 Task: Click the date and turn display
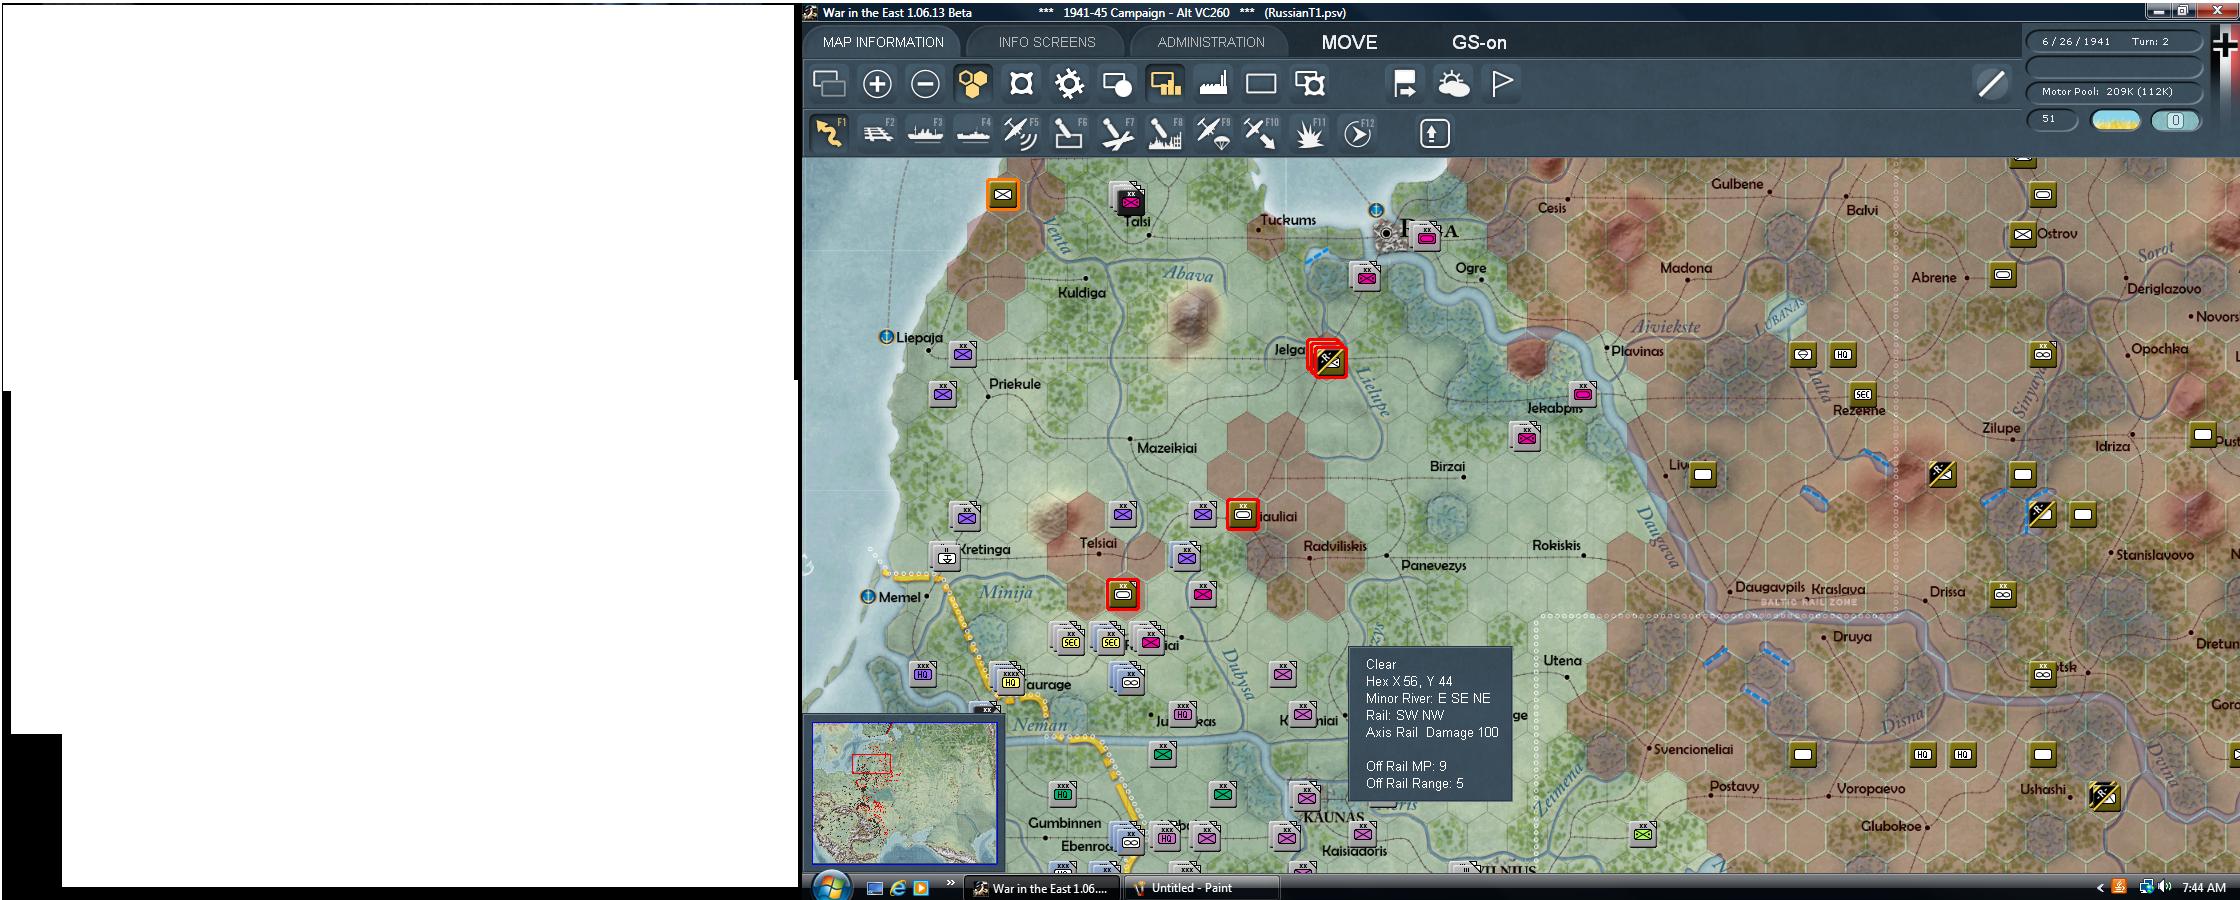tap(2114, 42)
